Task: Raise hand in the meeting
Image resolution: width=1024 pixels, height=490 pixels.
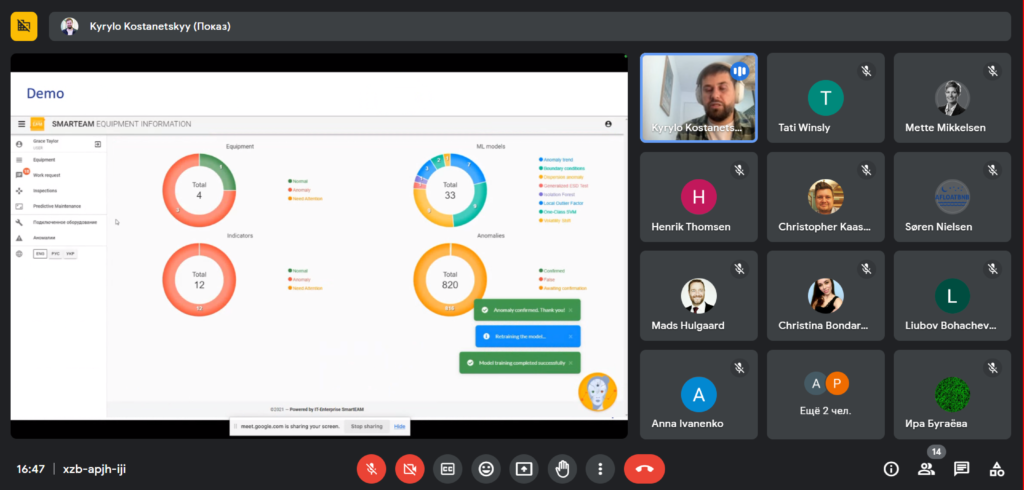Action: click(x=562, y=468)
